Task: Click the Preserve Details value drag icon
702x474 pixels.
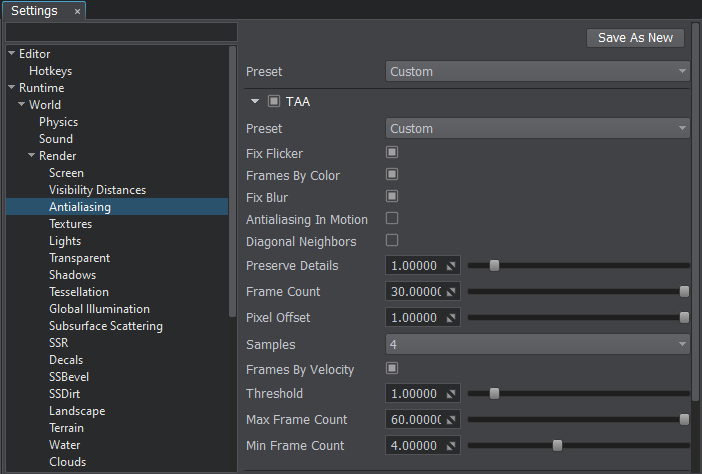Action: (x=451, y=266)
